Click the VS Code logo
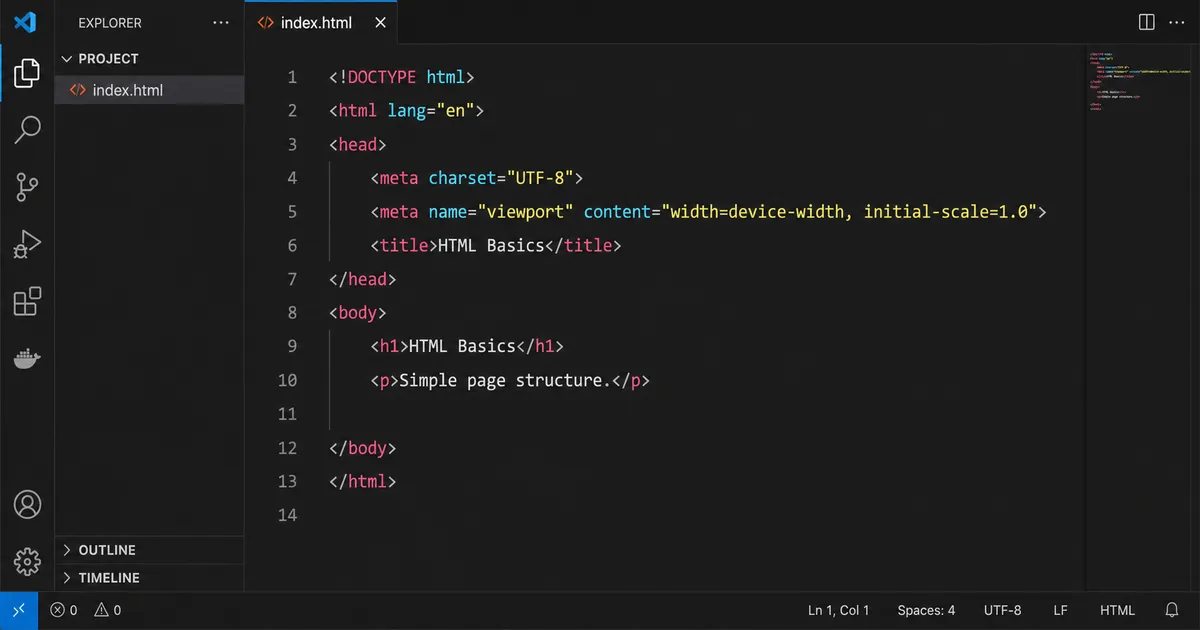1200x630 pixels. pos(26,22)
